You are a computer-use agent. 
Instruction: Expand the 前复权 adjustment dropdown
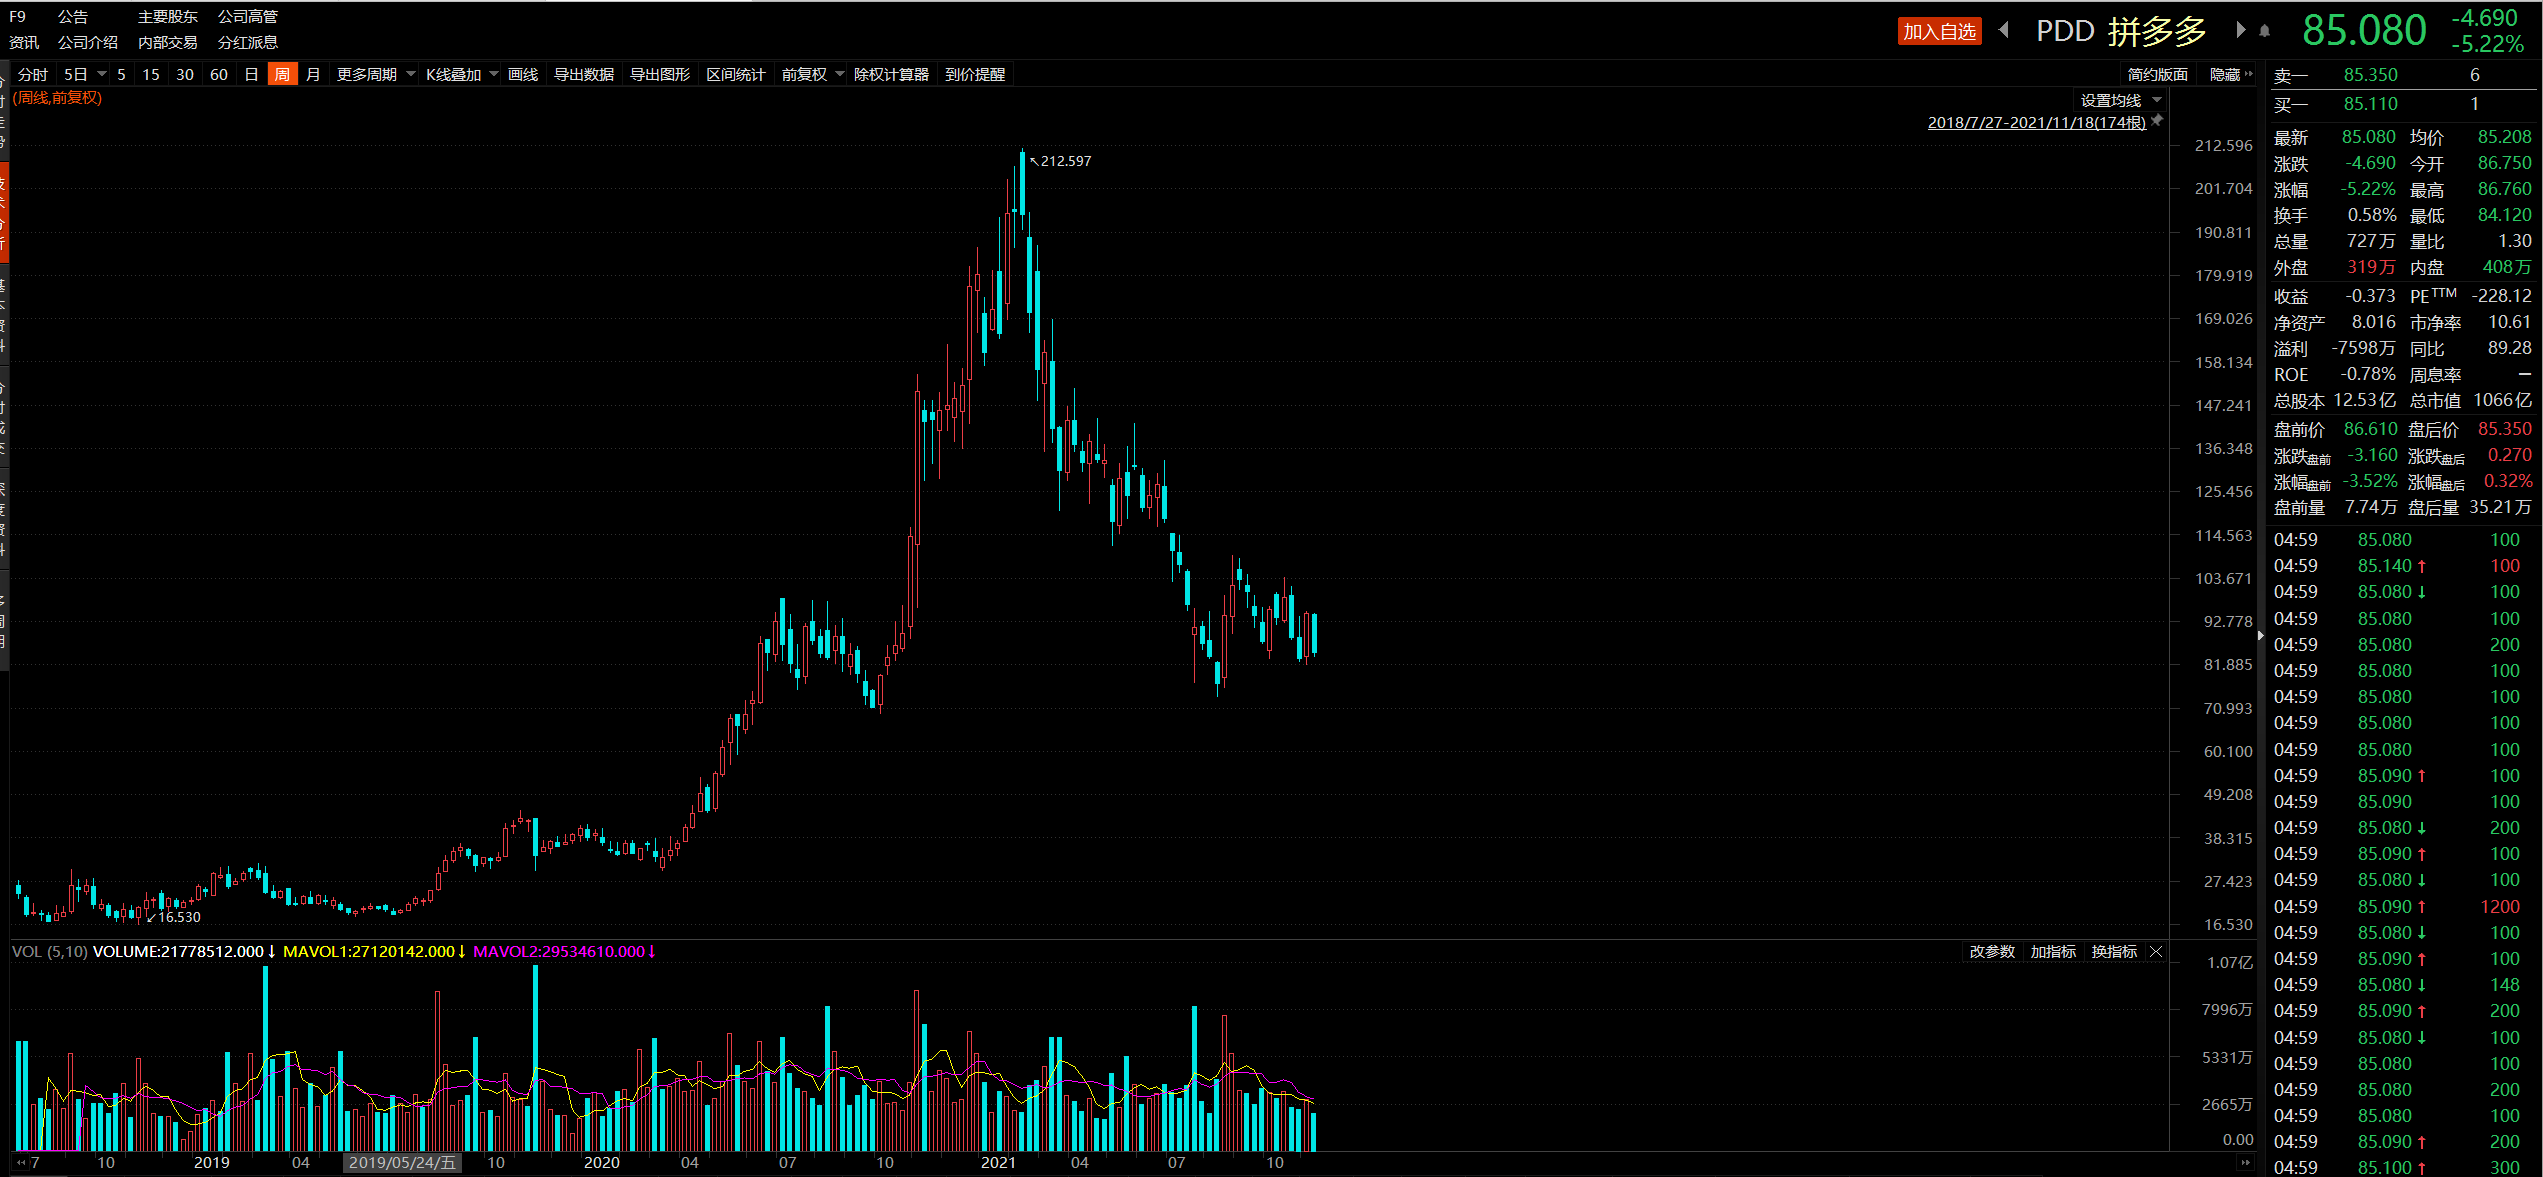(812, 75)
